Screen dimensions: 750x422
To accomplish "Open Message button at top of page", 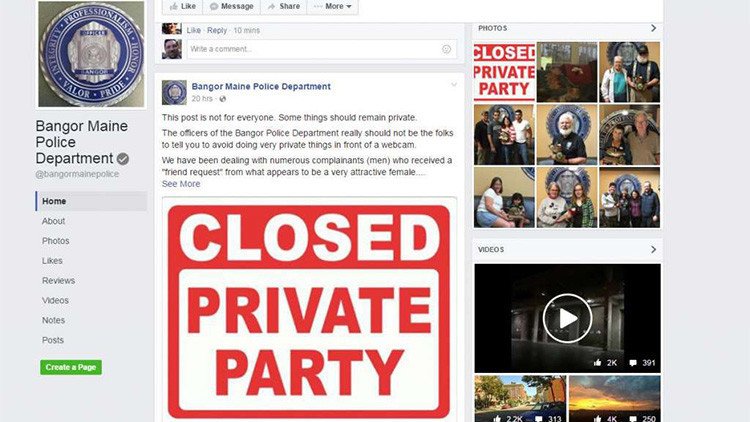I will coord(232,7).
